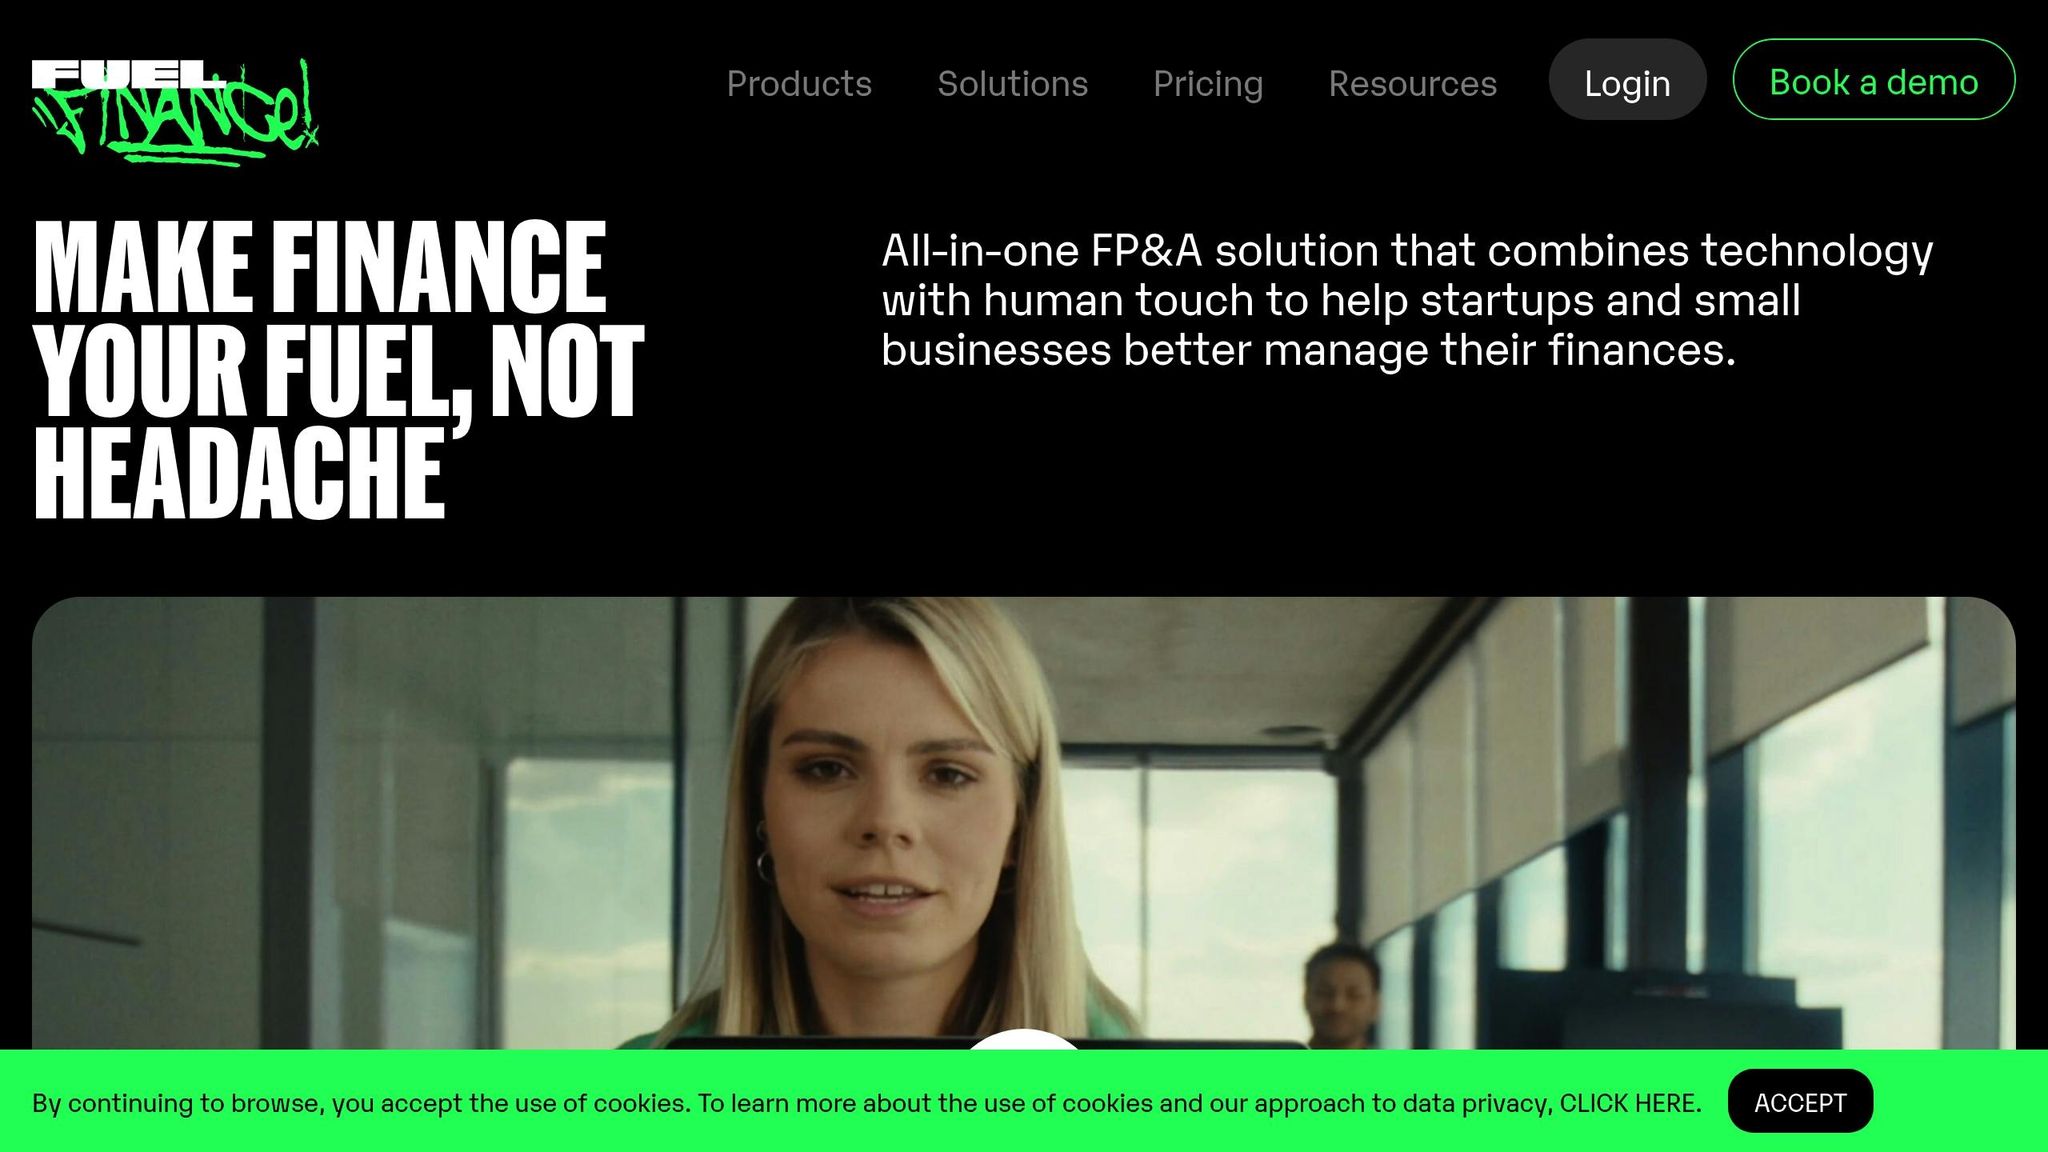
Task: Open the CLICK HERE privacy link
Action: coord(1630,1103)
